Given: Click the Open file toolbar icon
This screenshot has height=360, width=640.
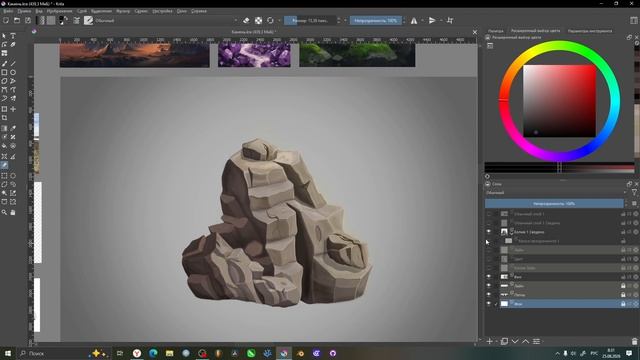Looking at the screenshot, I should [x=17, y=20].
